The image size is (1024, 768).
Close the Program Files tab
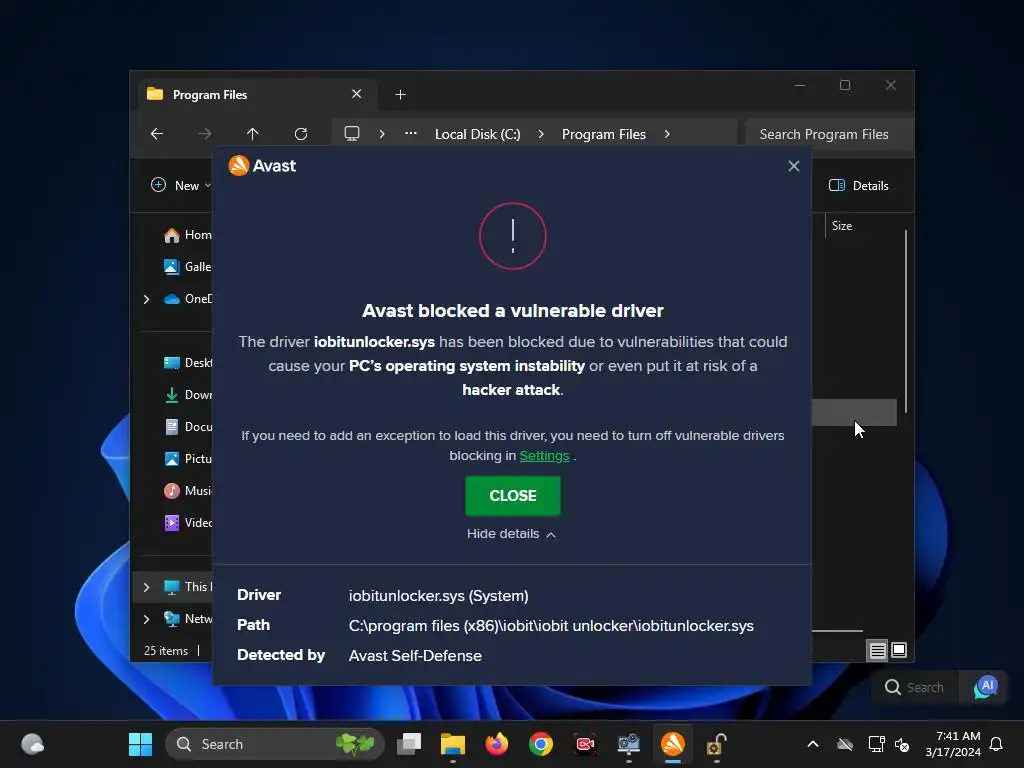357,94
